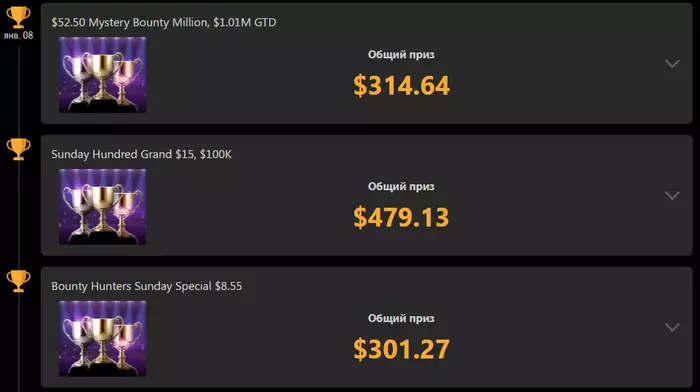This screenshot has width=700, height=392.
Task: Click the $301.27 prize amount
Action: click(401, 349)
